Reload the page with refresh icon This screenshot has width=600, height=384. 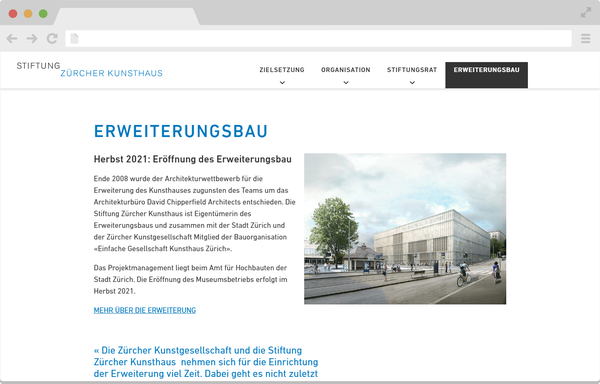52,38
